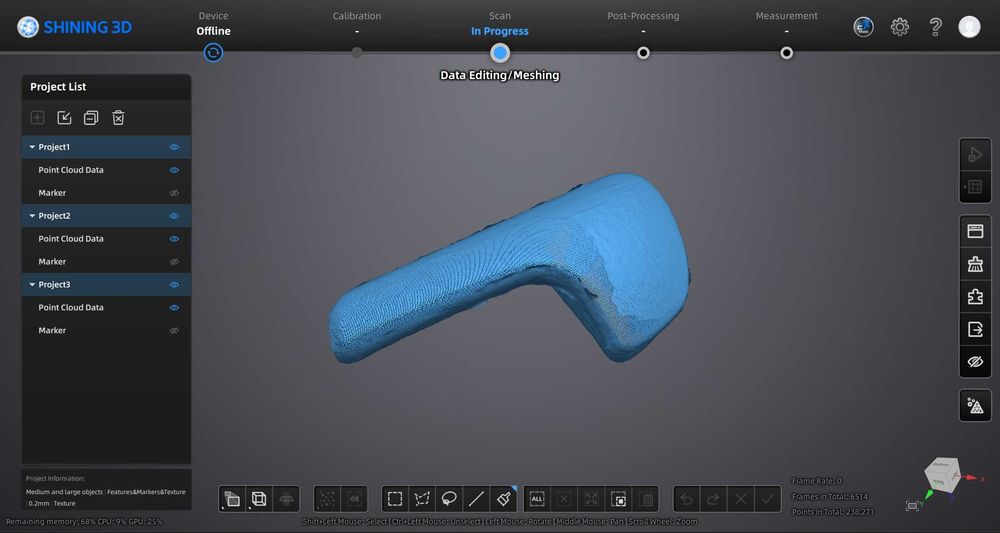Click the invert selection icon
The image size is (1000, 533).
point(619,499)
